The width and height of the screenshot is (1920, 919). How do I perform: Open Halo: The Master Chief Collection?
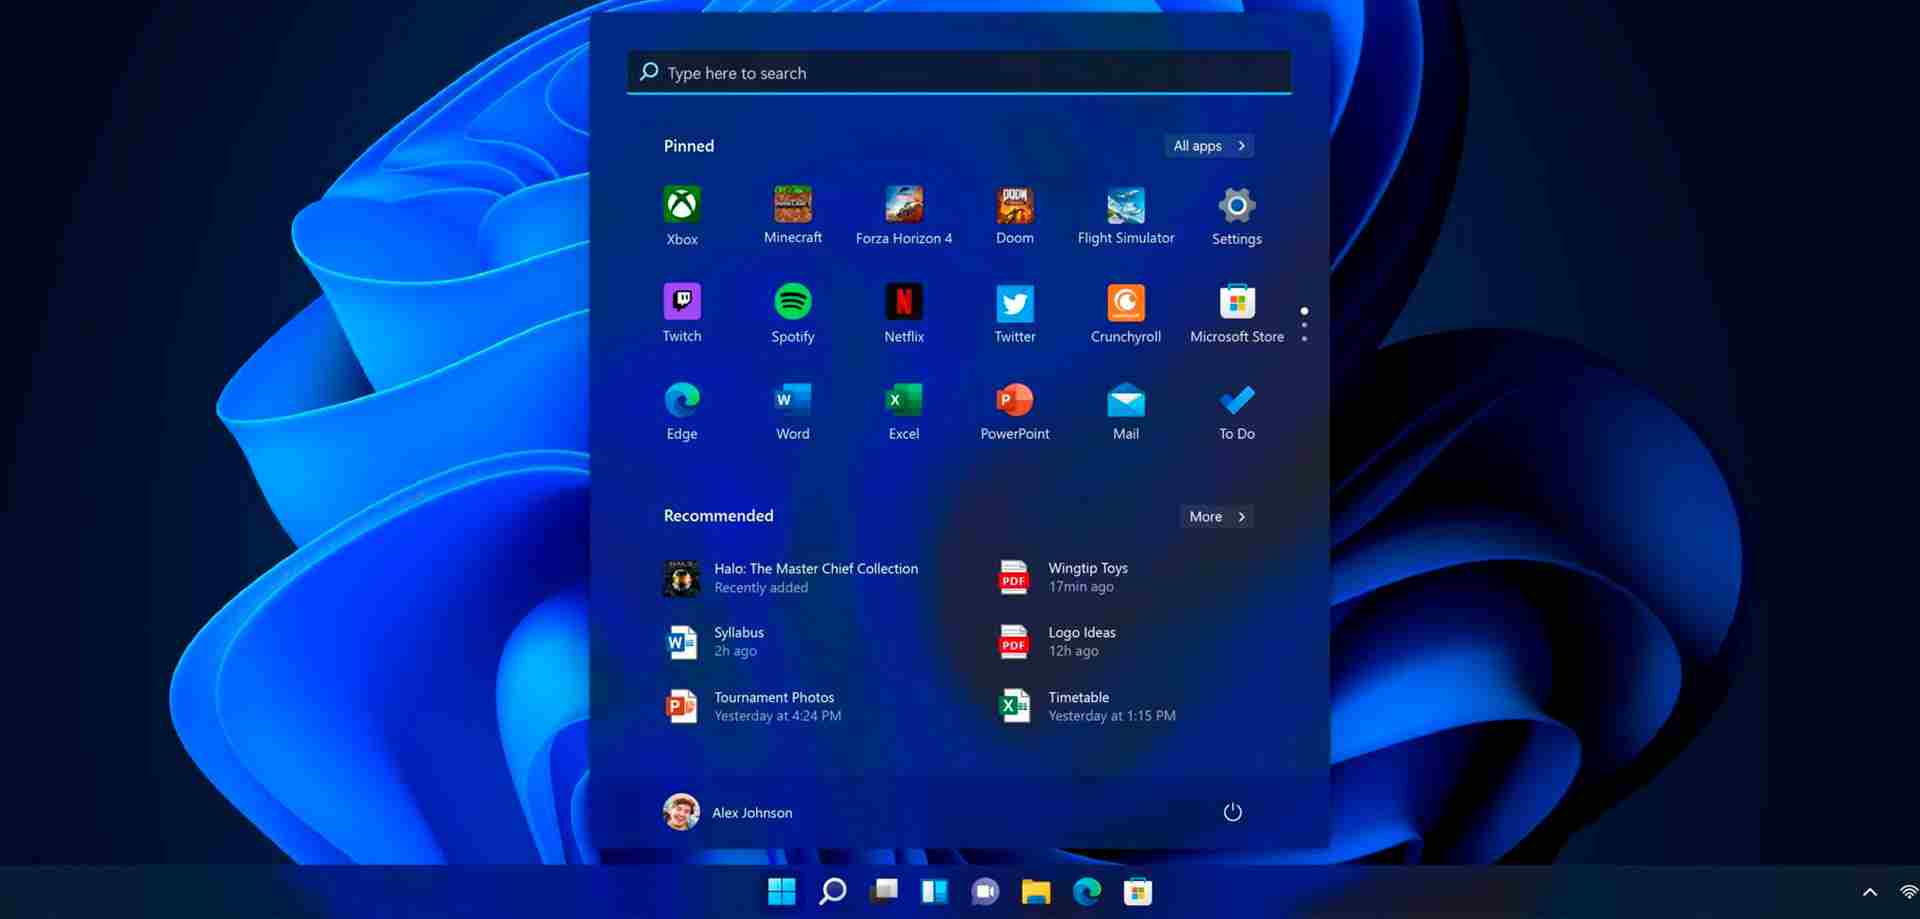tap(792, 578)
